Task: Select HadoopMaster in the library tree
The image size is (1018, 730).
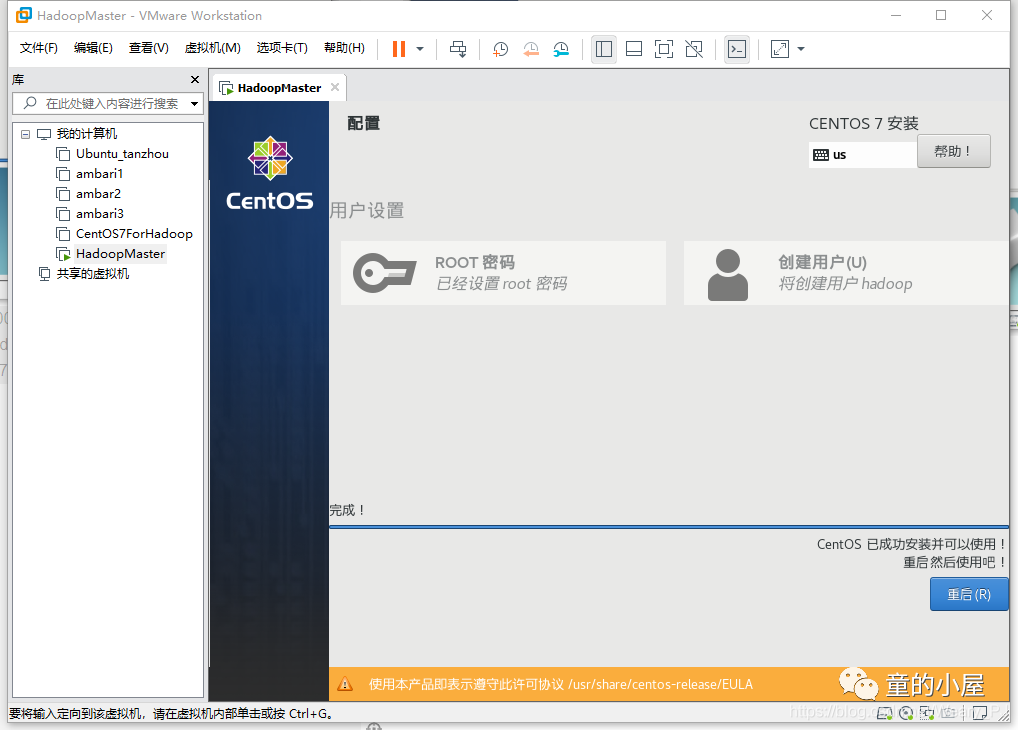Action: 120,254
